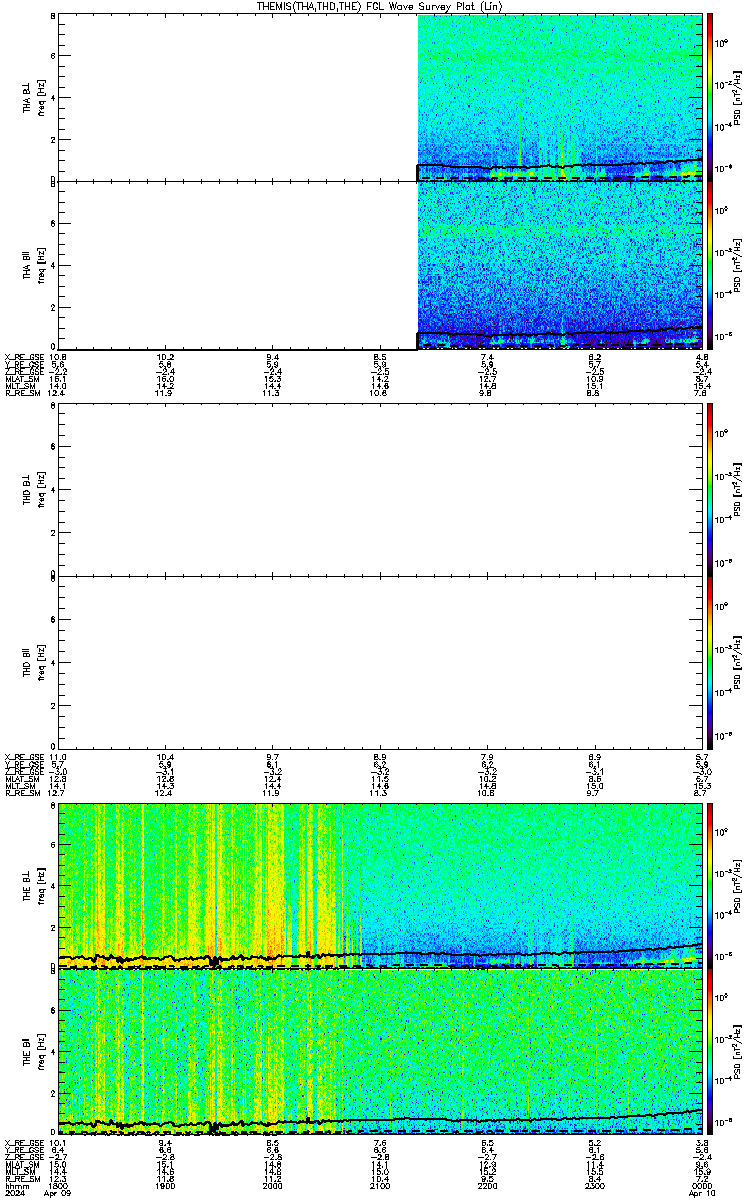
Task: Select the THA B-perpendicular spectrogram panel
Action: (380, 97)
